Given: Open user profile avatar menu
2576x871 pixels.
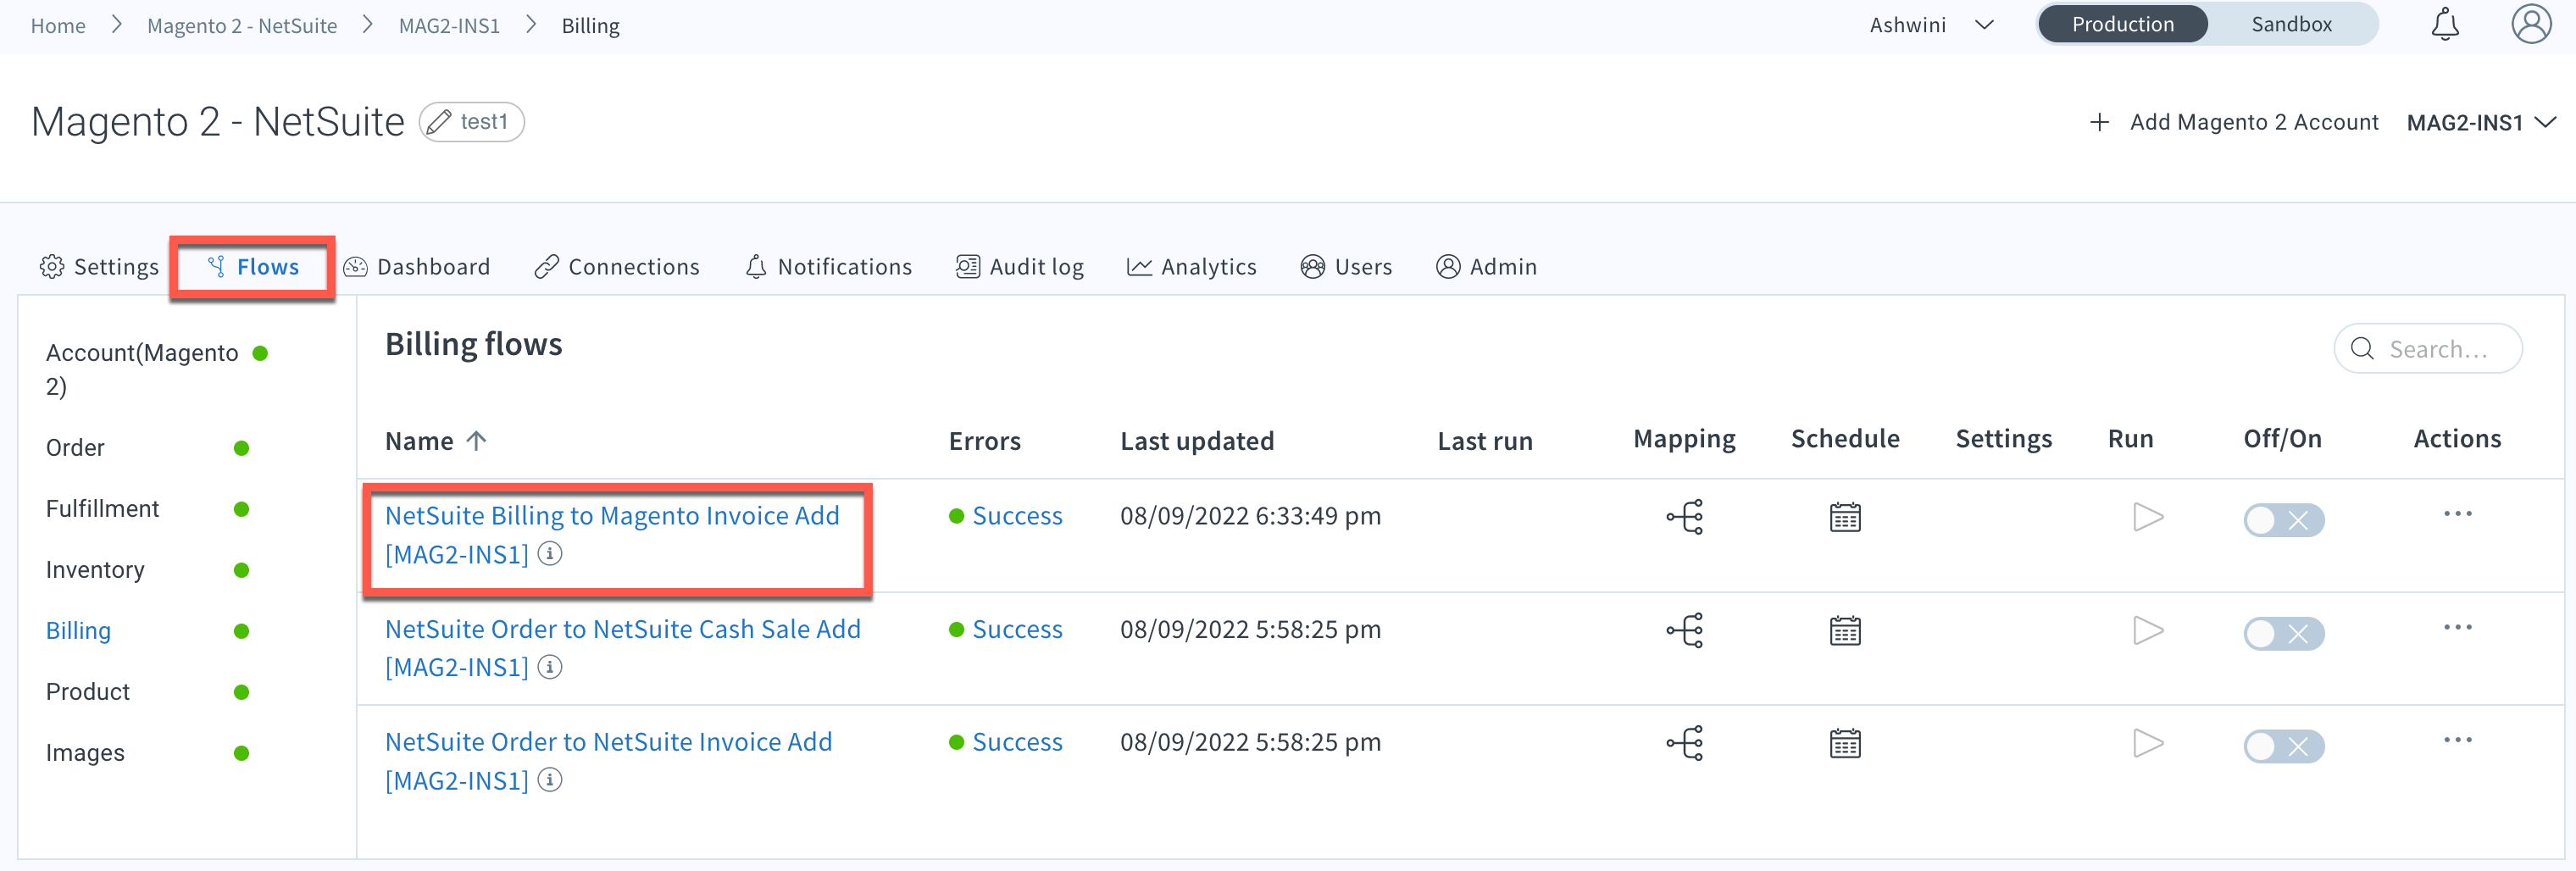Looking at the screenshot, I should (2531, 24).
